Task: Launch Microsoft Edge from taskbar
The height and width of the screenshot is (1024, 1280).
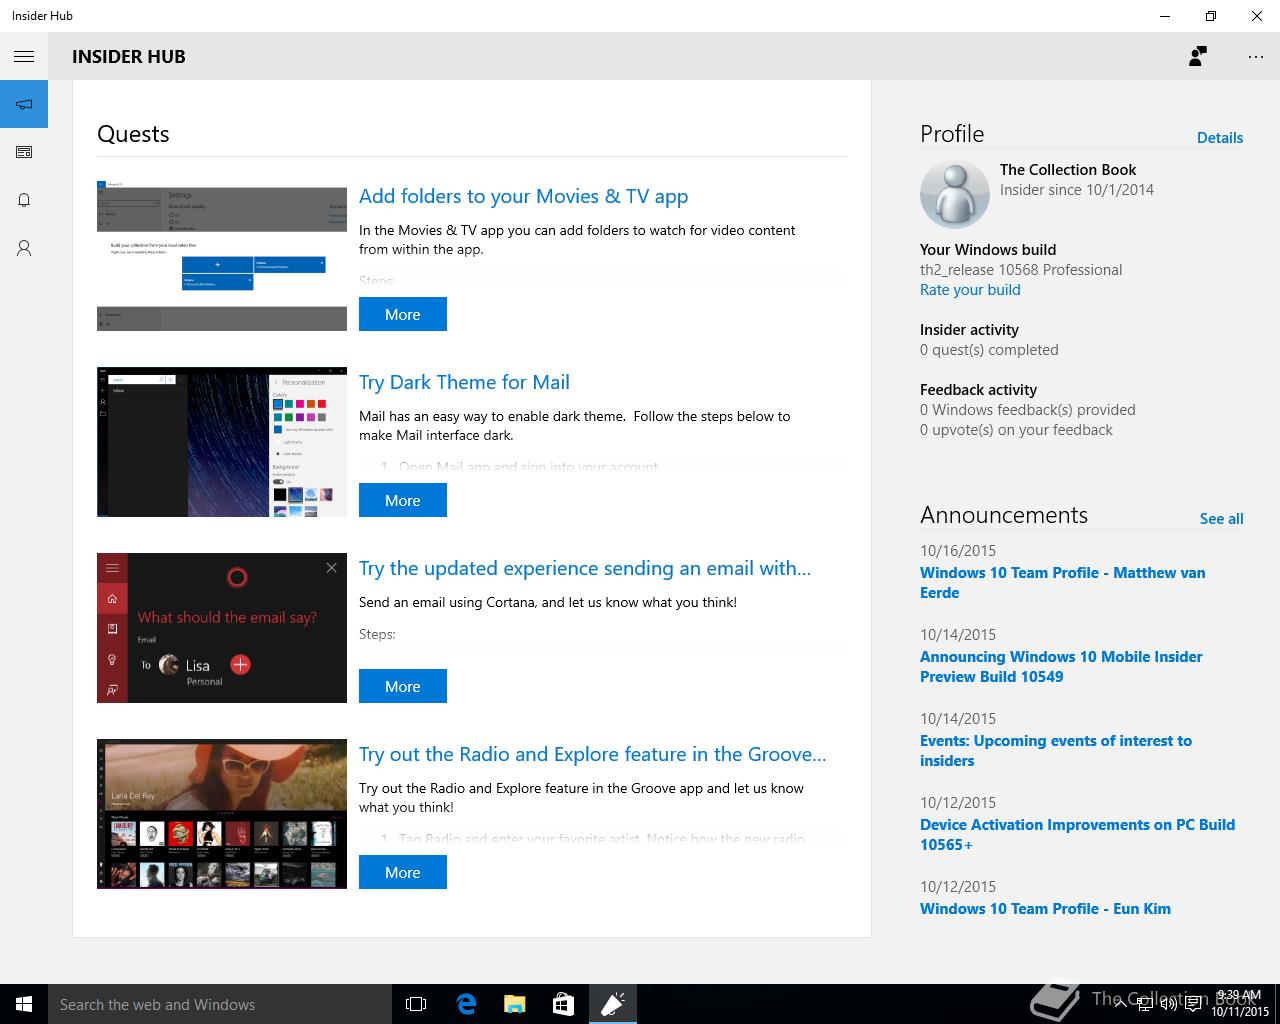Action: click(x=466, y=1004)
